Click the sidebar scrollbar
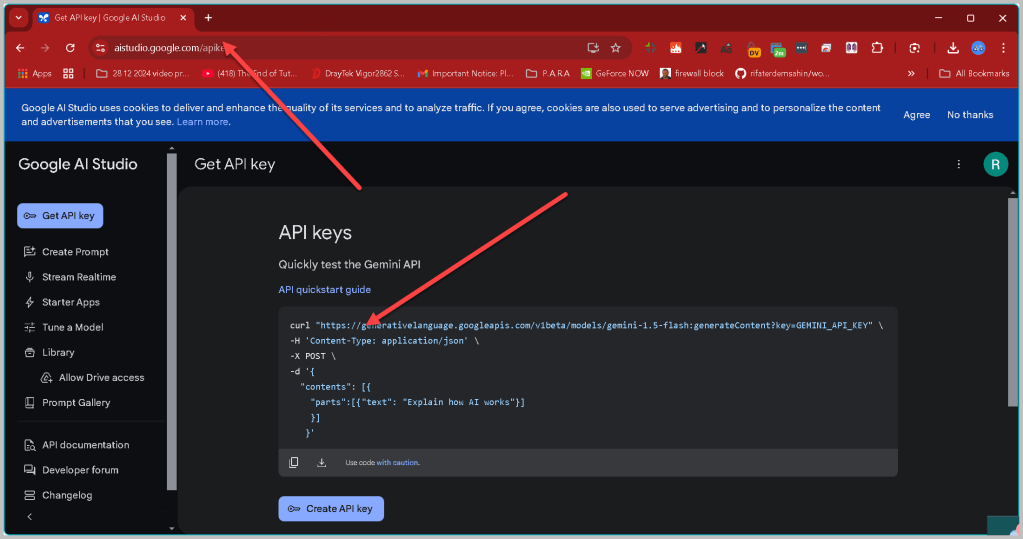The image size is (1023, 539). click(x=172, y=321)
